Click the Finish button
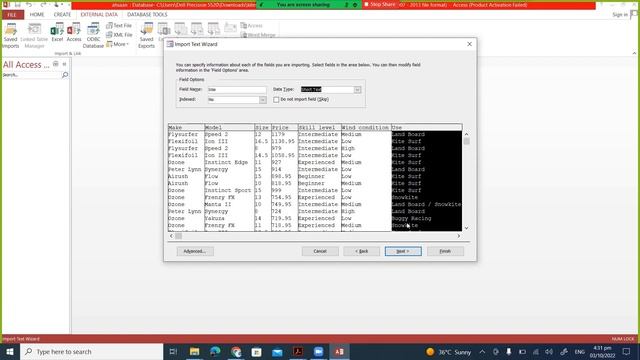Viewport: 640px width, 360px height. click(445, 251)
